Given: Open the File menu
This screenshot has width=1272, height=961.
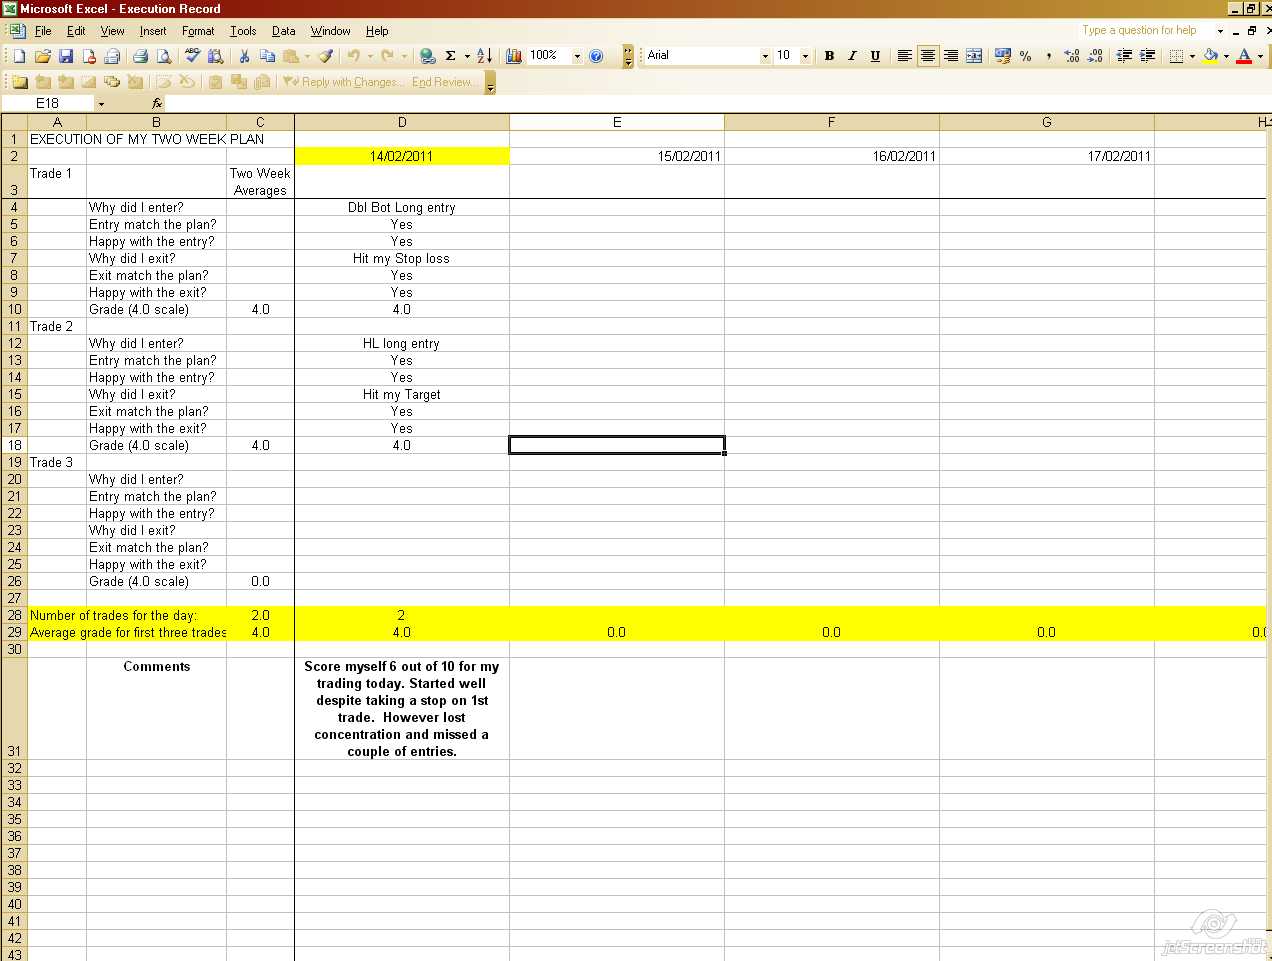Looking at the screenshot, I should pos(43,31).
